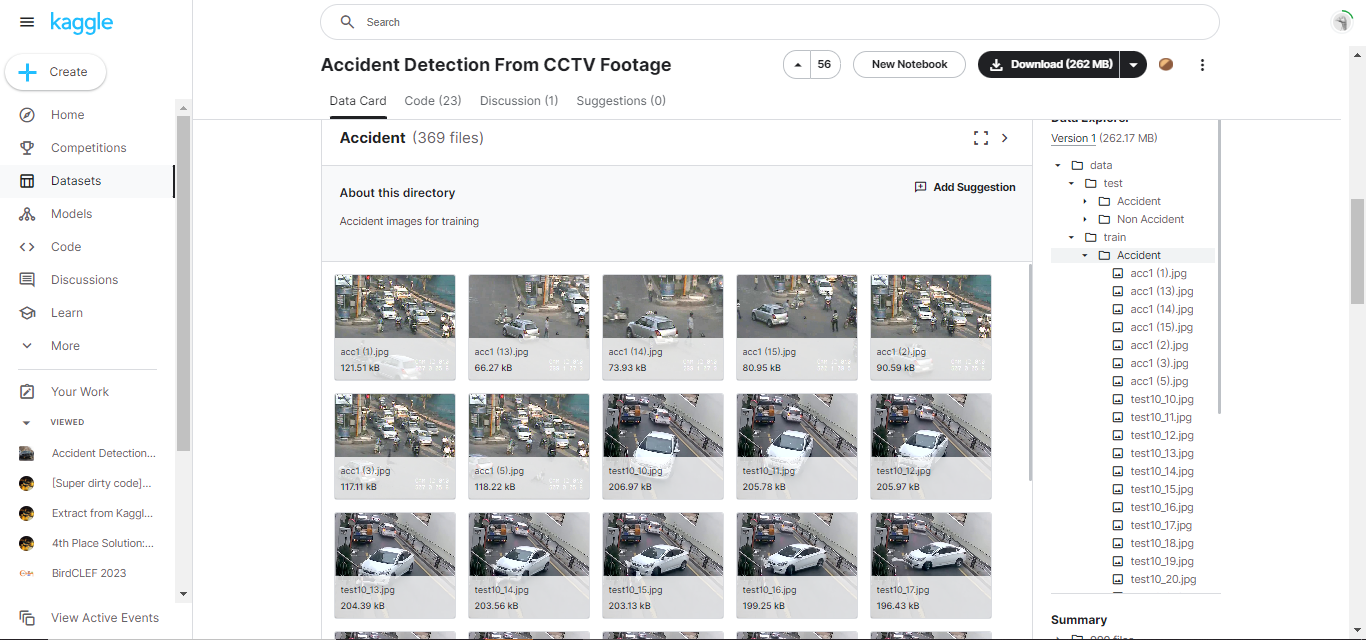Select Datasets in the sidebar
Screen dimensions: 1366x640
(76, 181)
